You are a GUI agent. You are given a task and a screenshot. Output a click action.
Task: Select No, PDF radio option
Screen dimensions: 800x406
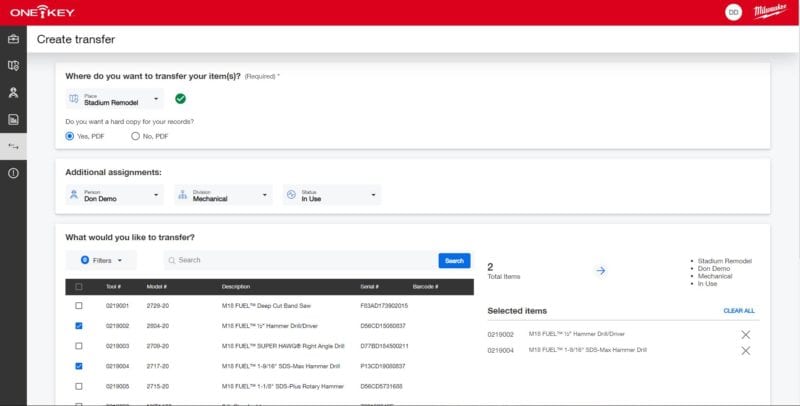[x=135, y=136]
